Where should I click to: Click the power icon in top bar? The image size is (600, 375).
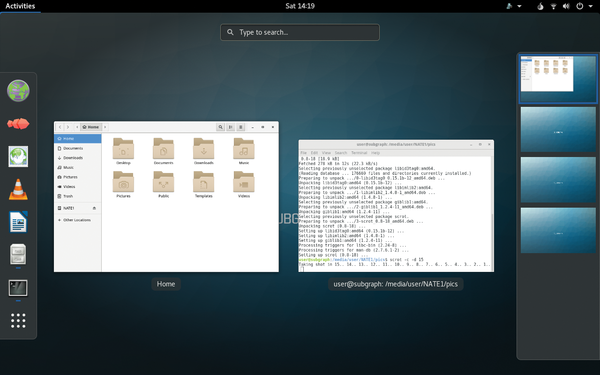(580, 6)
